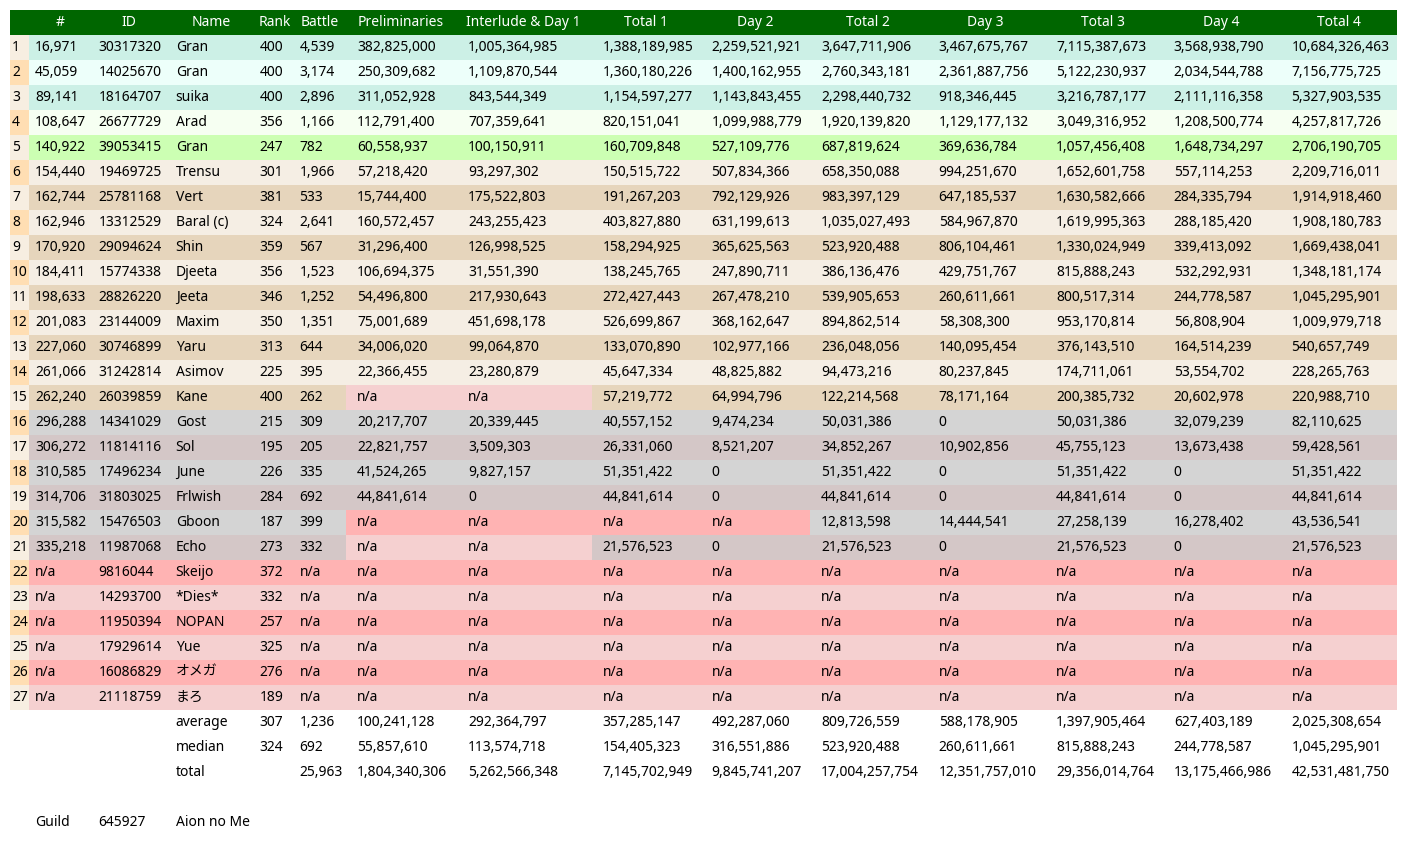Screen dimensions: 1407x845
Task: Click the name cell "Kane"
Action: pos(191,396)
